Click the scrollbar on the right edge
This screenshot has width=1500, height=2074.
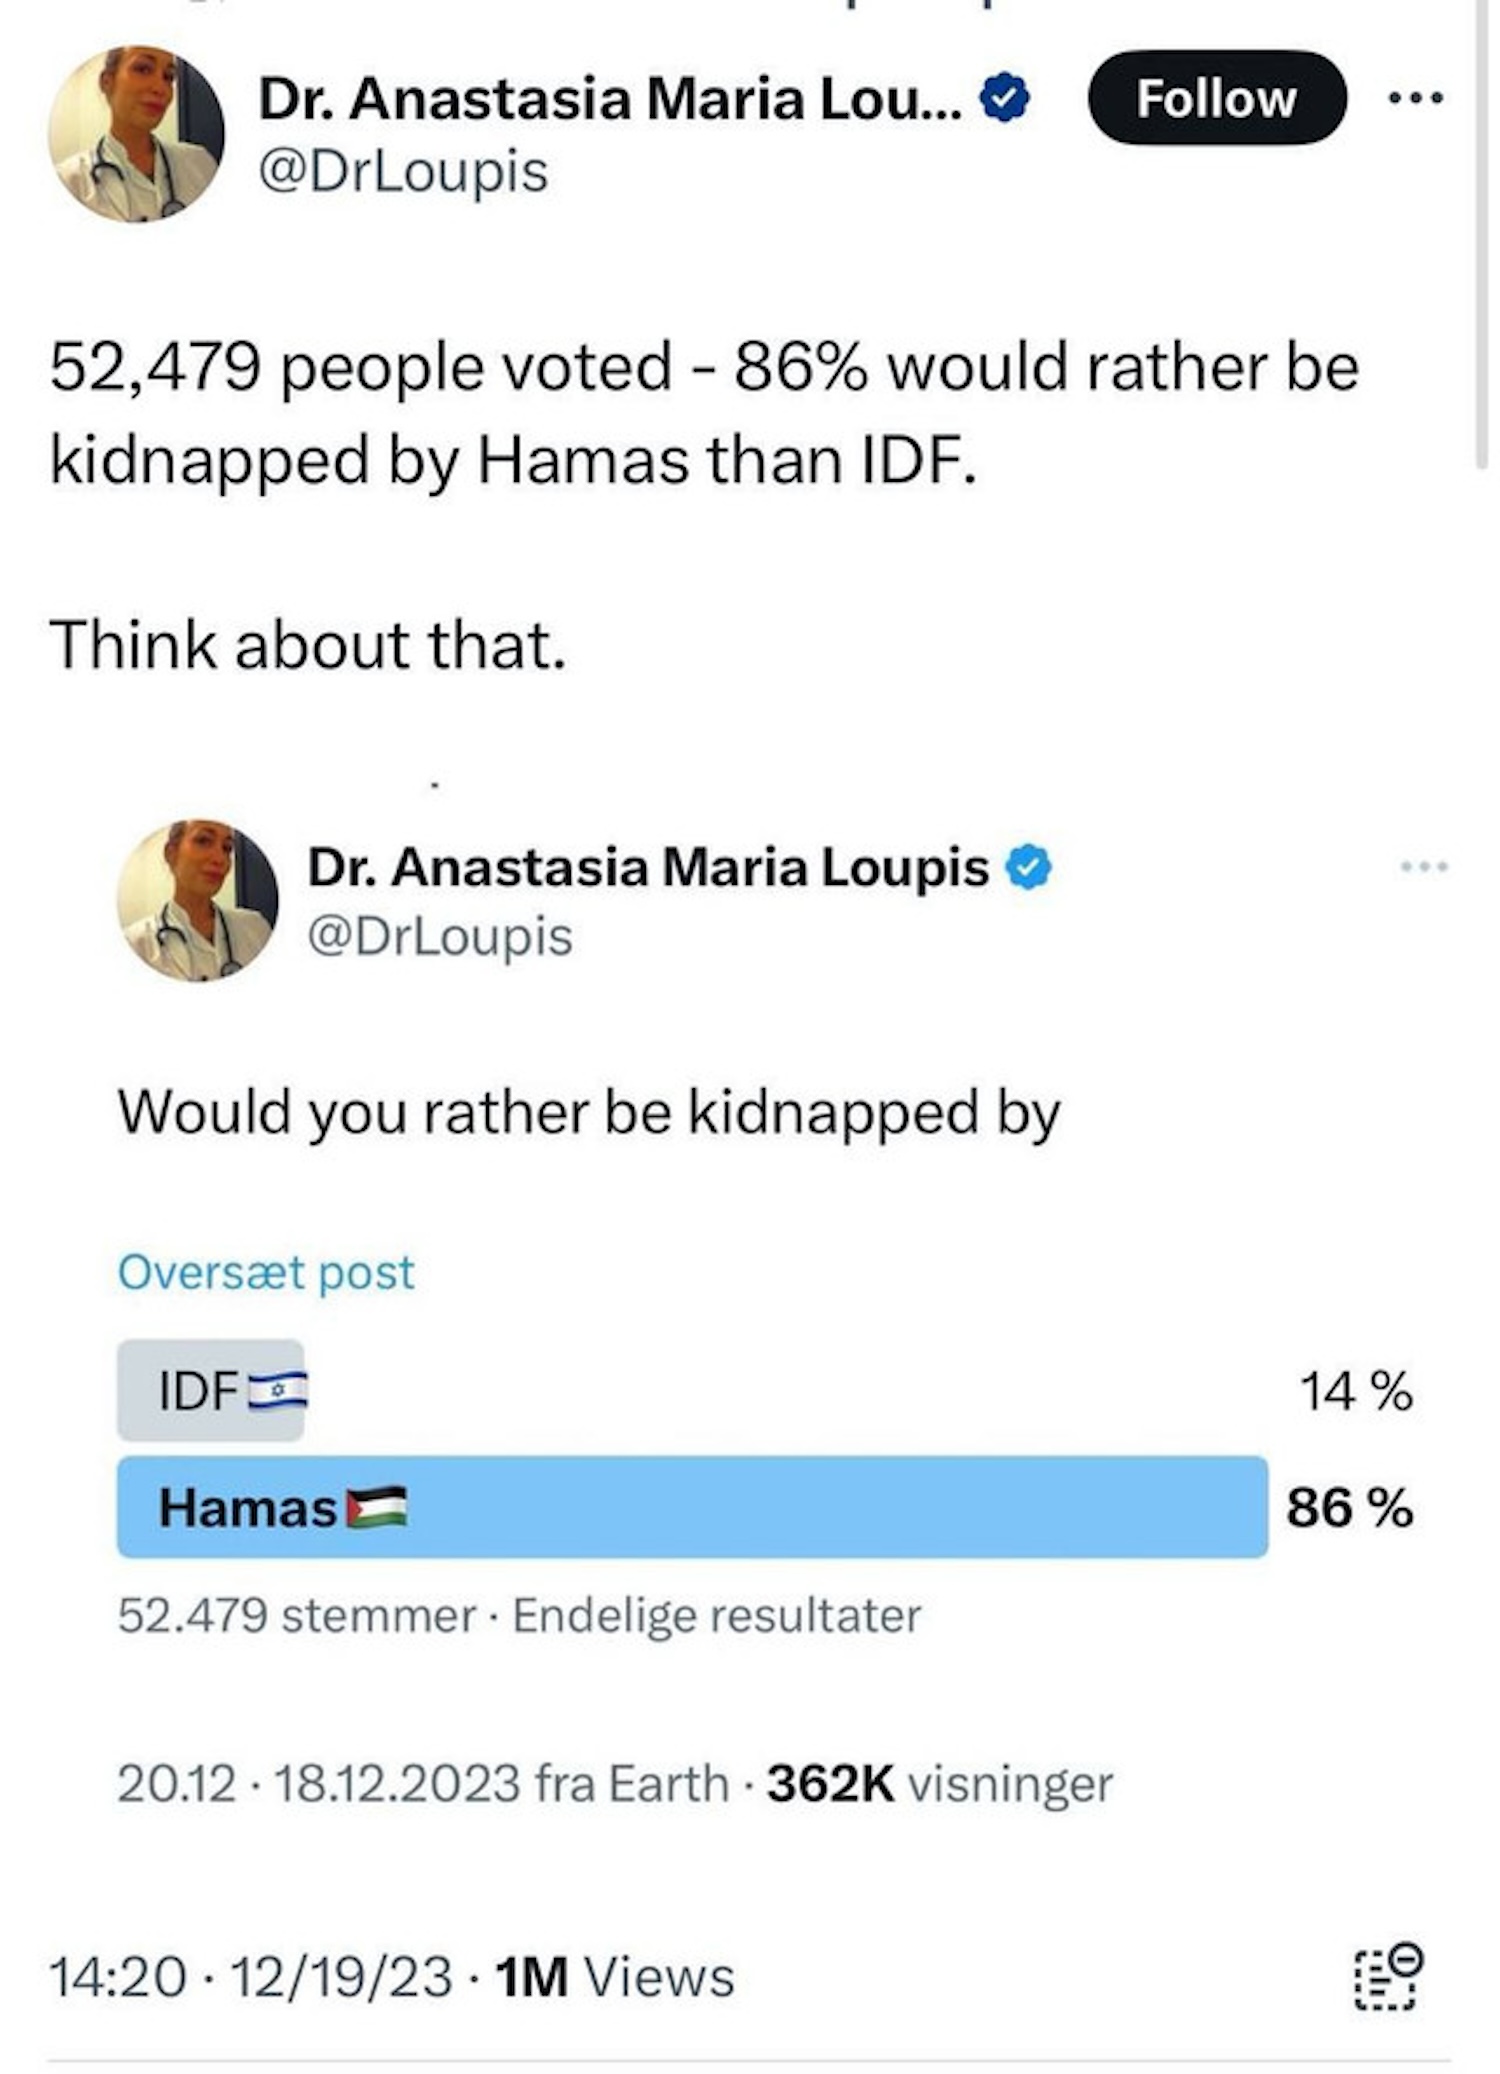pos(1482,230)
